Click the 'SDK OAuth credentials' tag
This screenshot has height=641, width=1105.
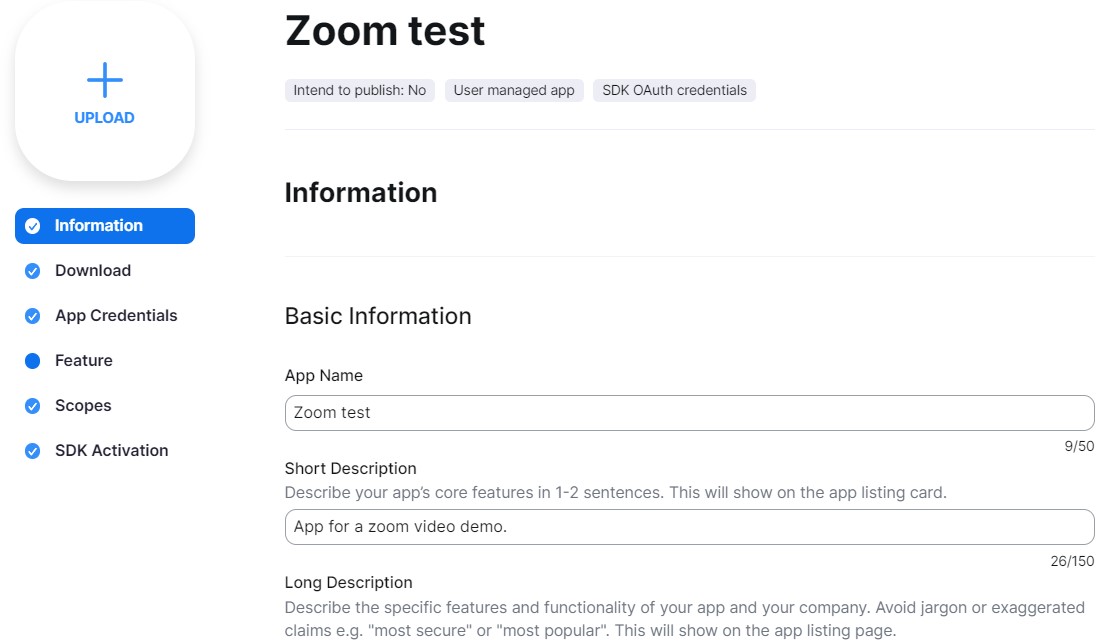coord(674,90)
